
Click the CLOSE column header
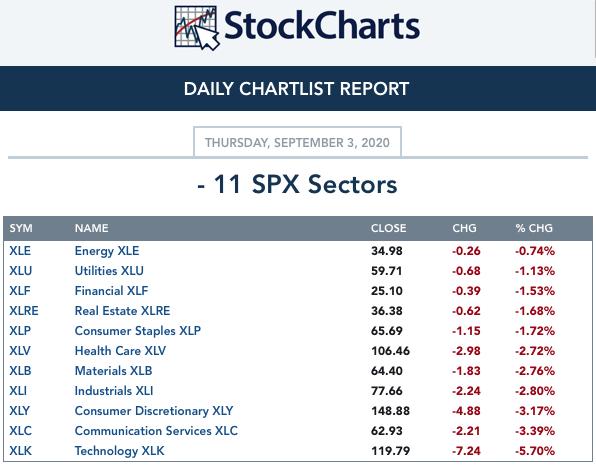pyautogui.click(x=388, y=228)
